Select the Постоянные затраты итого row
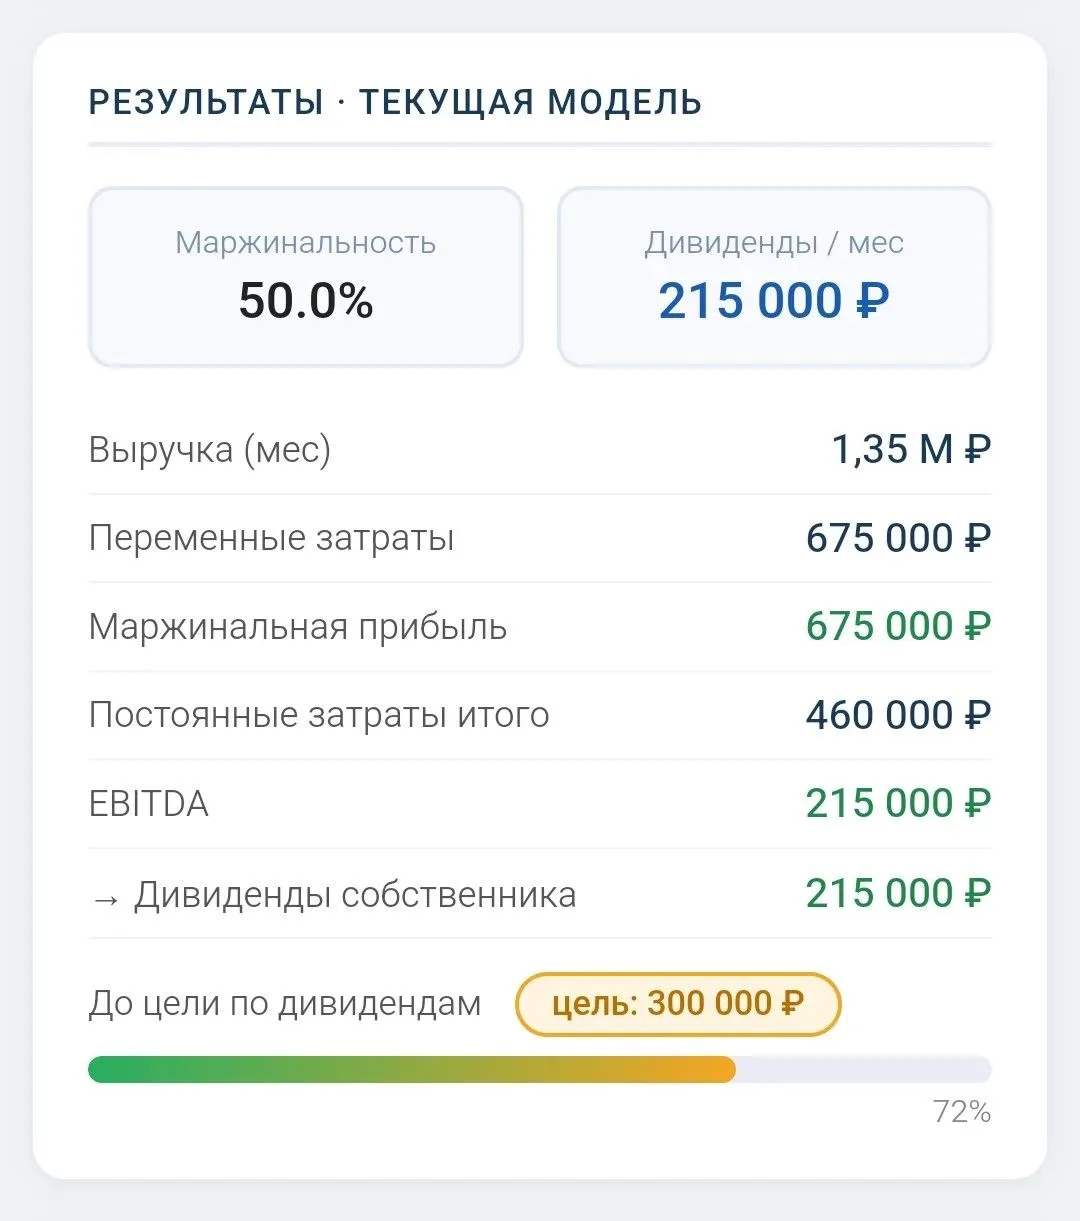1080x1221 pixels. pos(540,715)
